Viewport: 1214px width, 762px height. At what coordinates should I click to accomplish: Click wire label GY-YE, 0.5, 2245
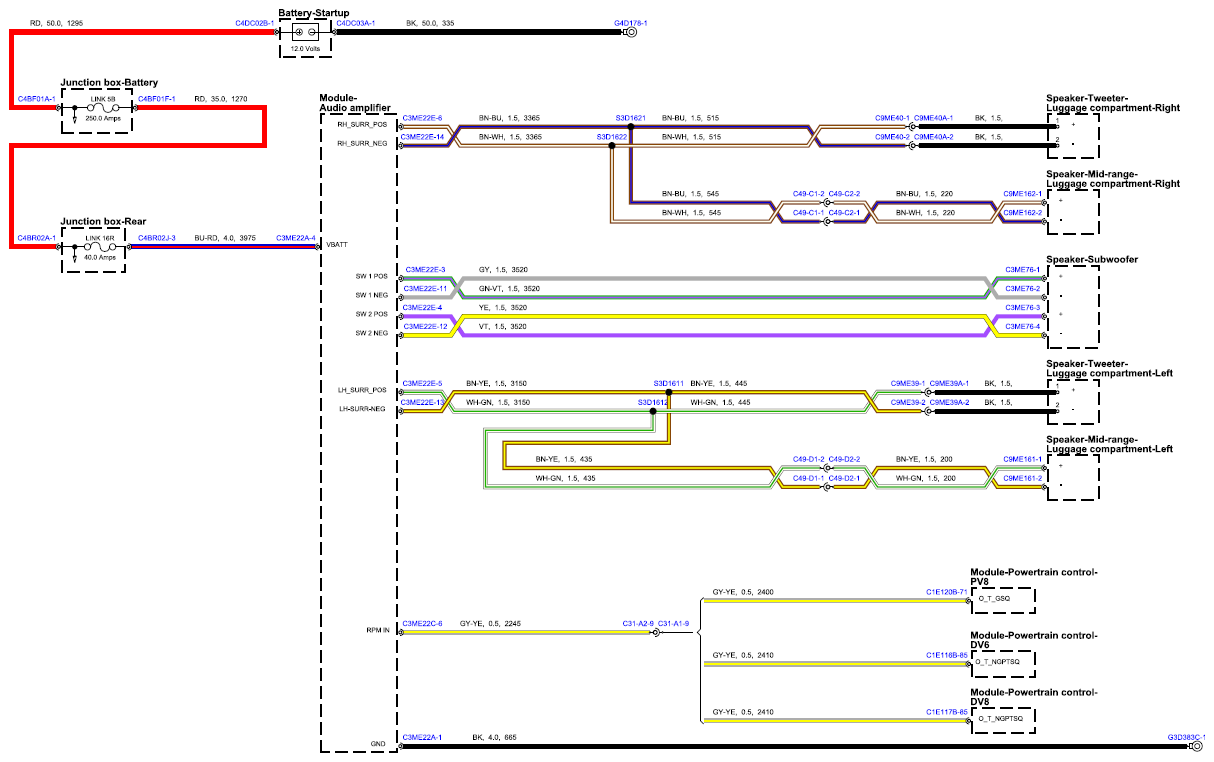(x=490, y=623)
